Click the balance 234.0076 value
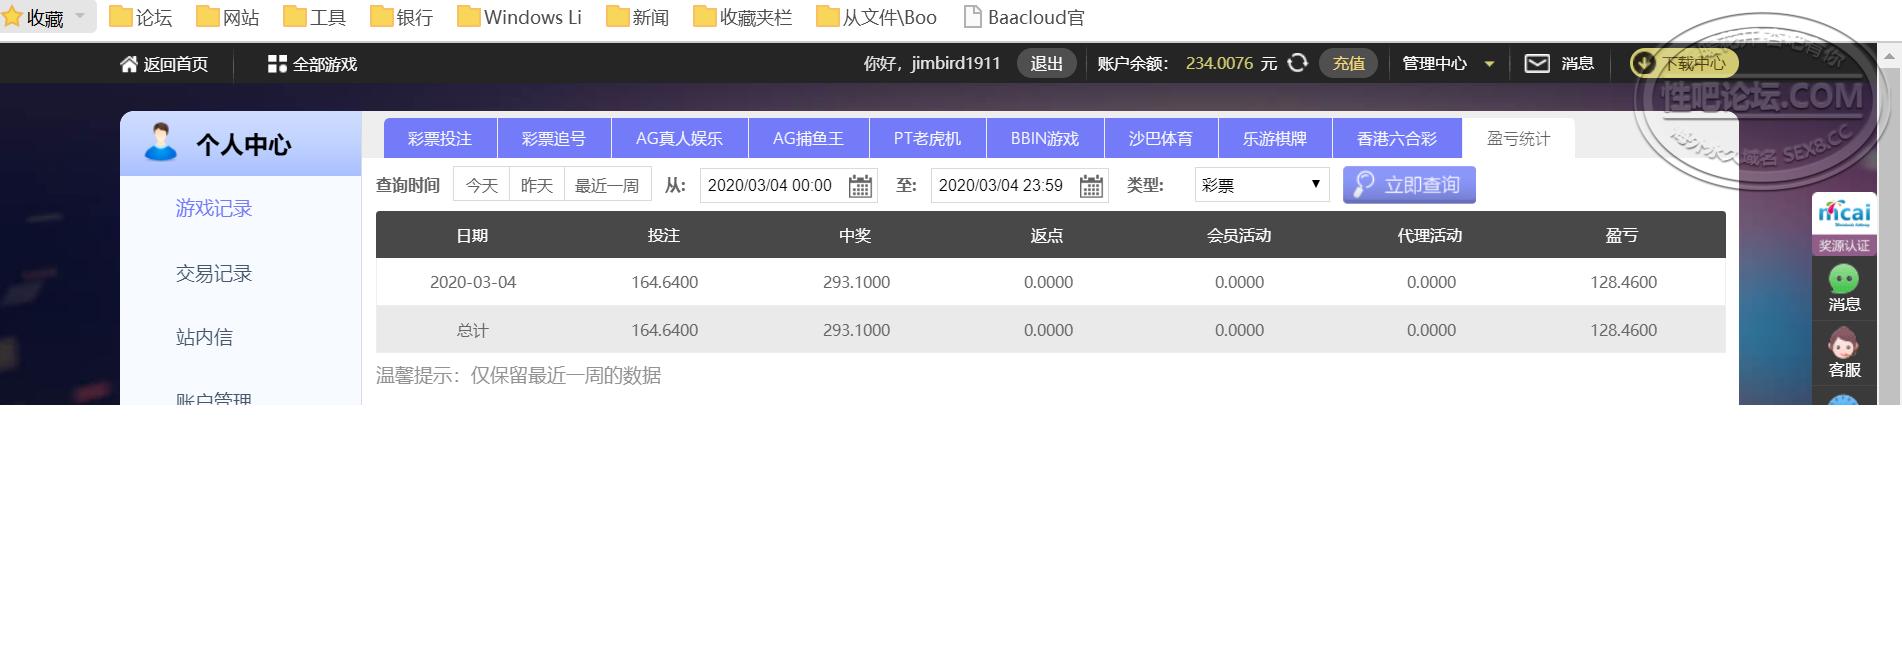The width and height of the screenshot is (1902, 648). click(x=1219, y=63)
